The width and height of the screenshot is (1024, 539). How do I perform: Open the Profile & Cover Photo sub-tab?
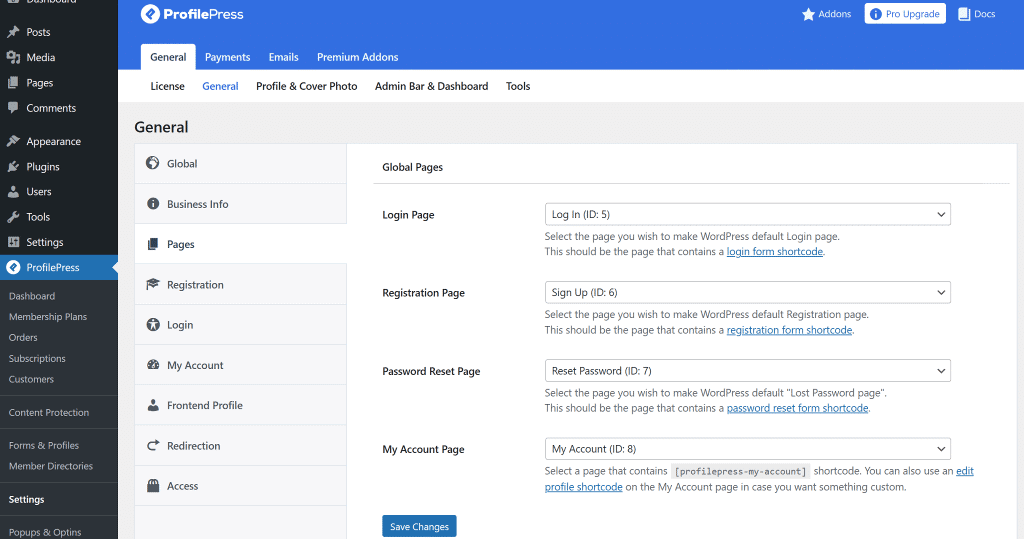pyautogui.click(x=306, y=86)
